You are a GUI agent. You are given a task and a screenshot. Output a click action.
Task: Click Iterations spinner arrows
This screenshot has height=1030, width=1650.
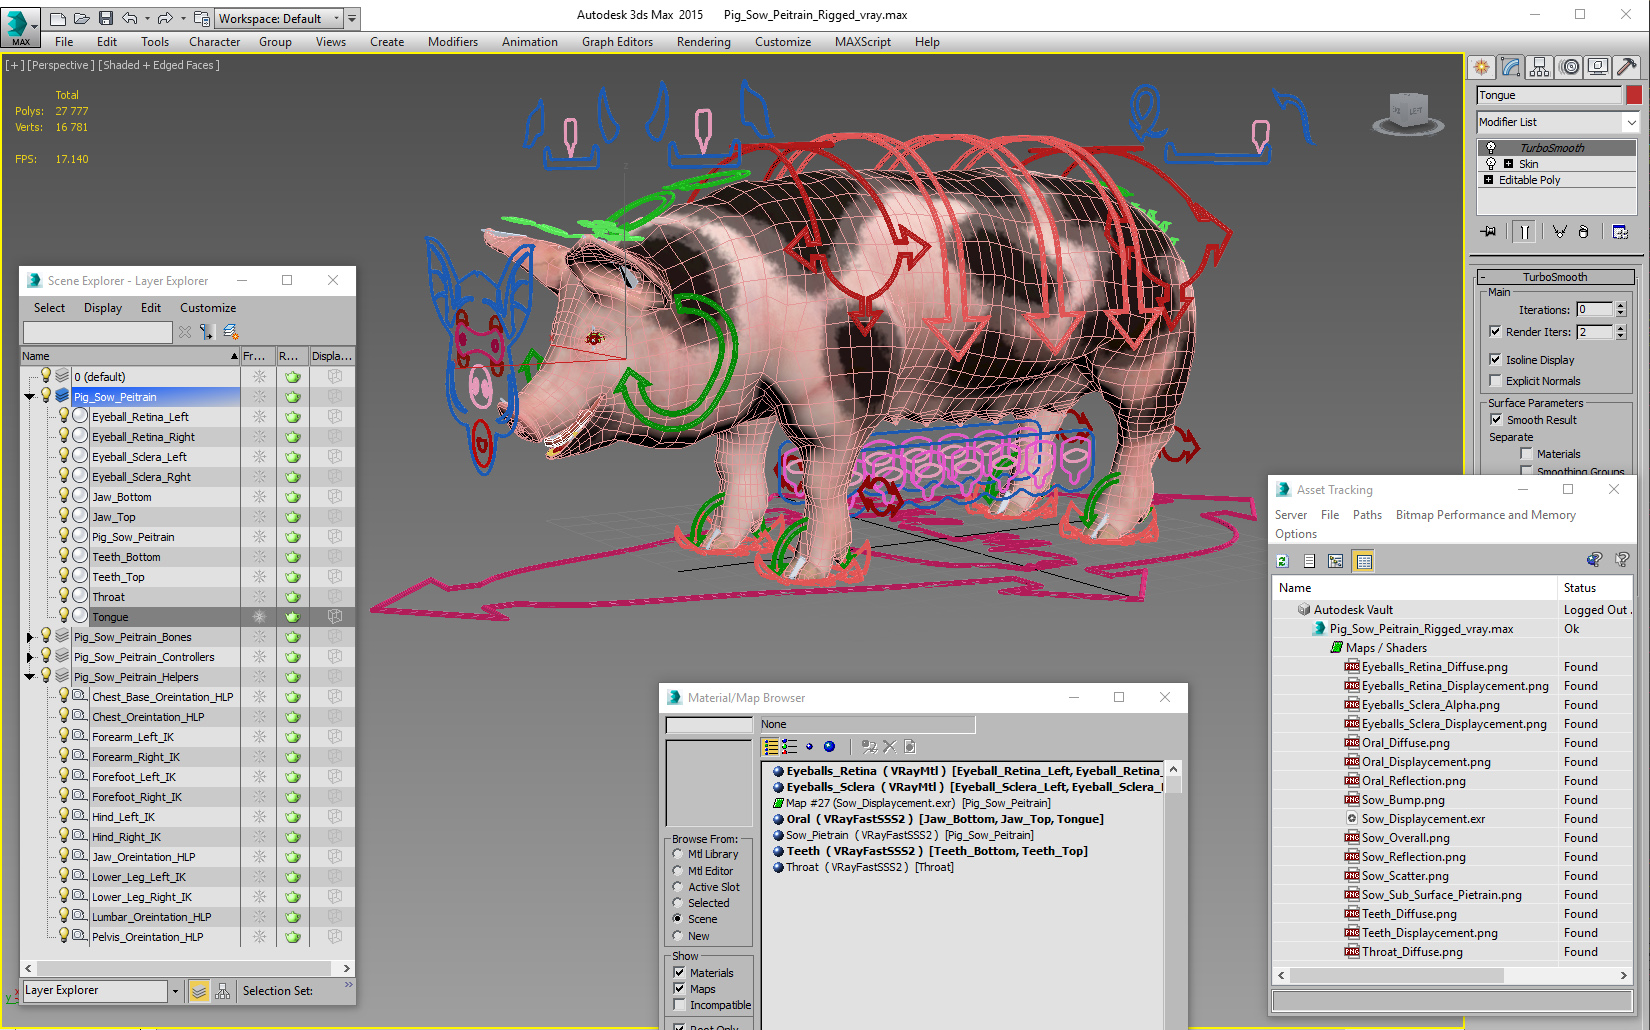(1621, 310)
